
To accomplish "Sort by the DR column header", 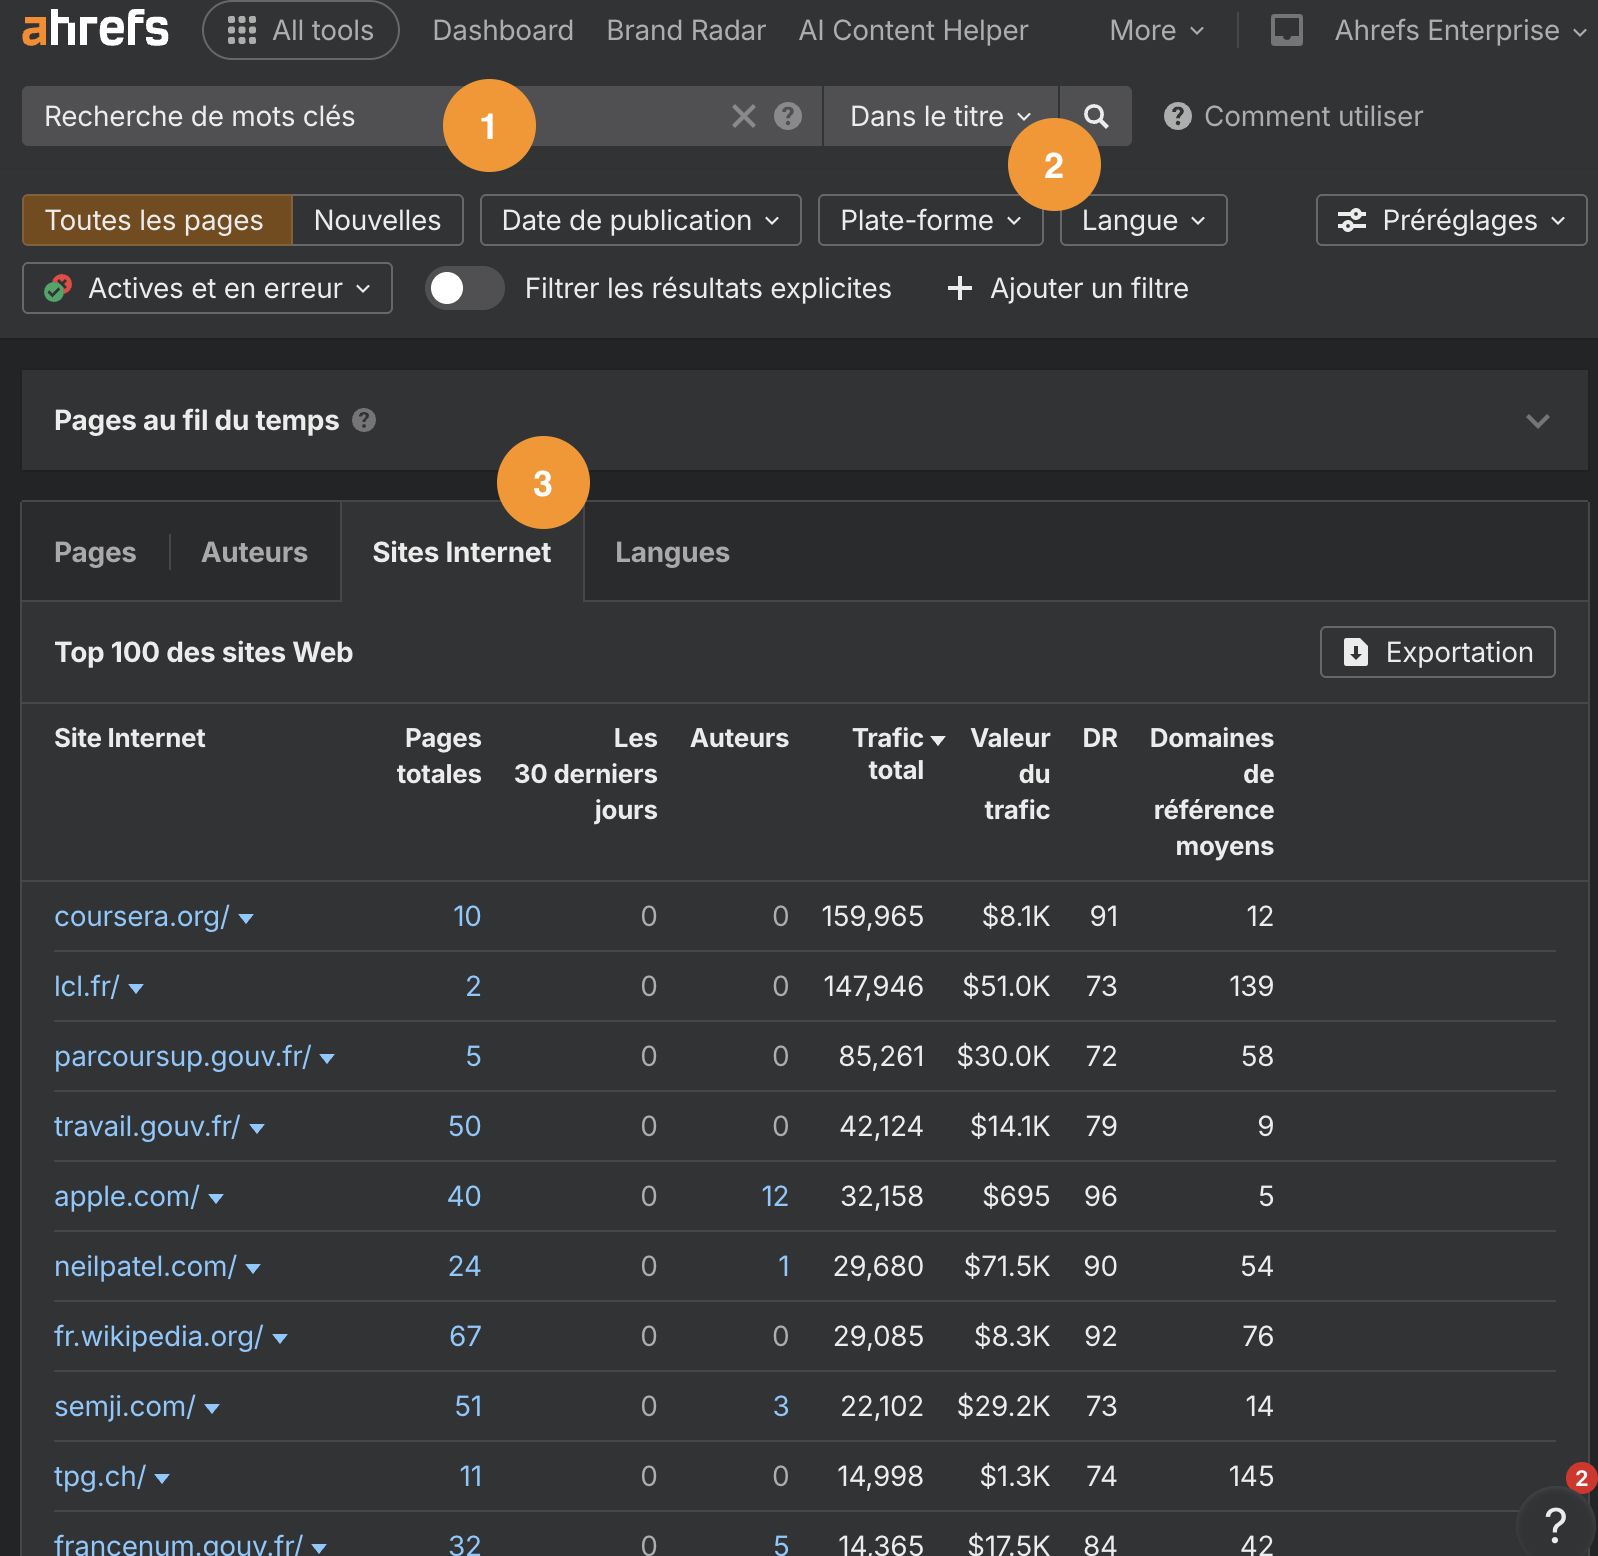I will [1100, 738].
